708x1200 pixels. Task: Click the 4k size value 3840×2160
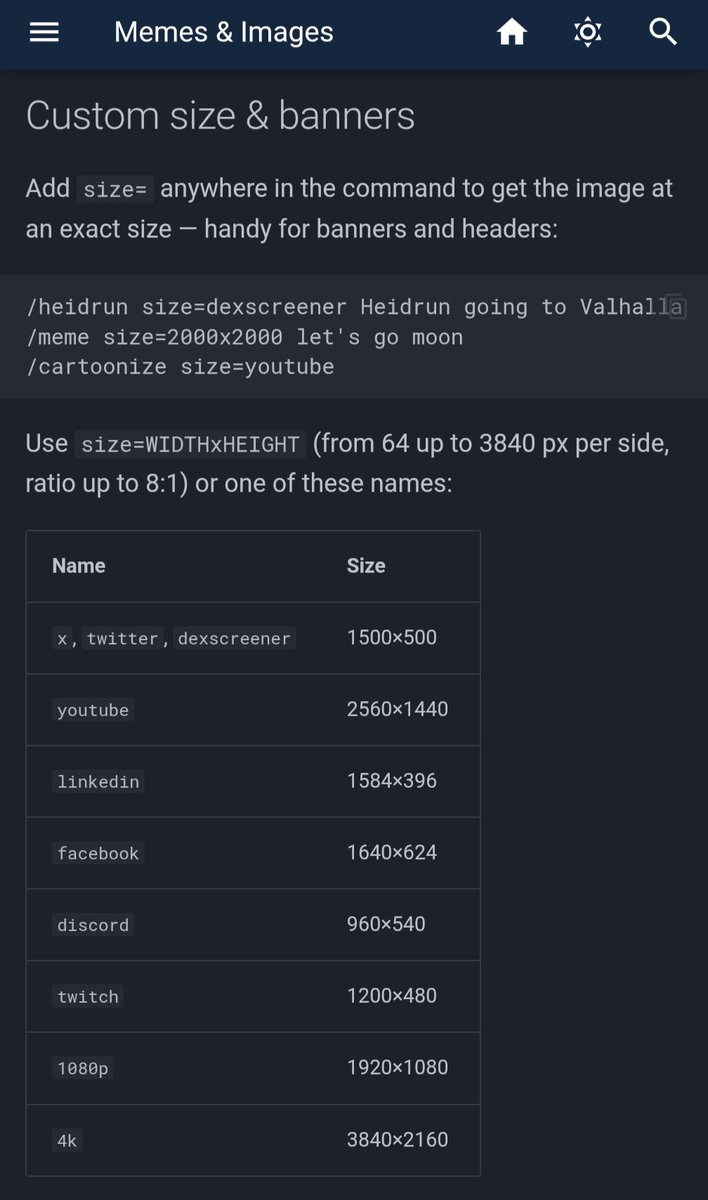pyautogui.click(x=397, y=1139)
